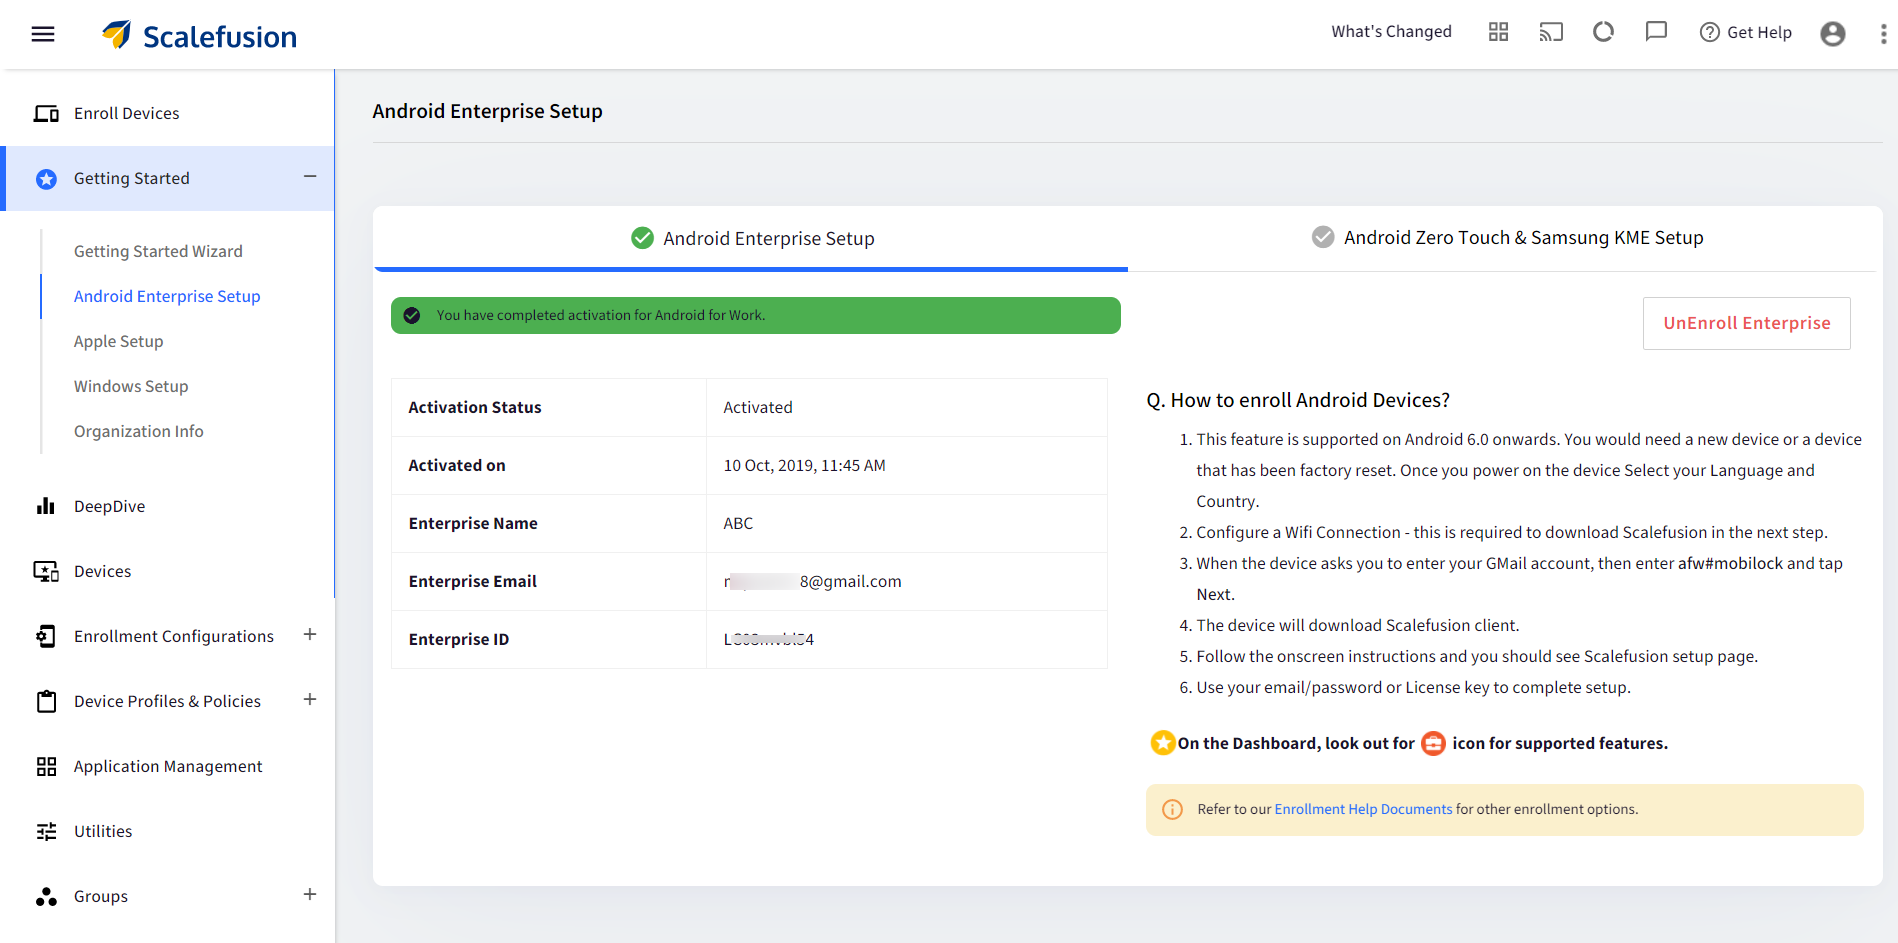The height and width of the screenshot is (943, 1898).
Task: Click the Devices sidebar icon
Action: click(46, 571)
